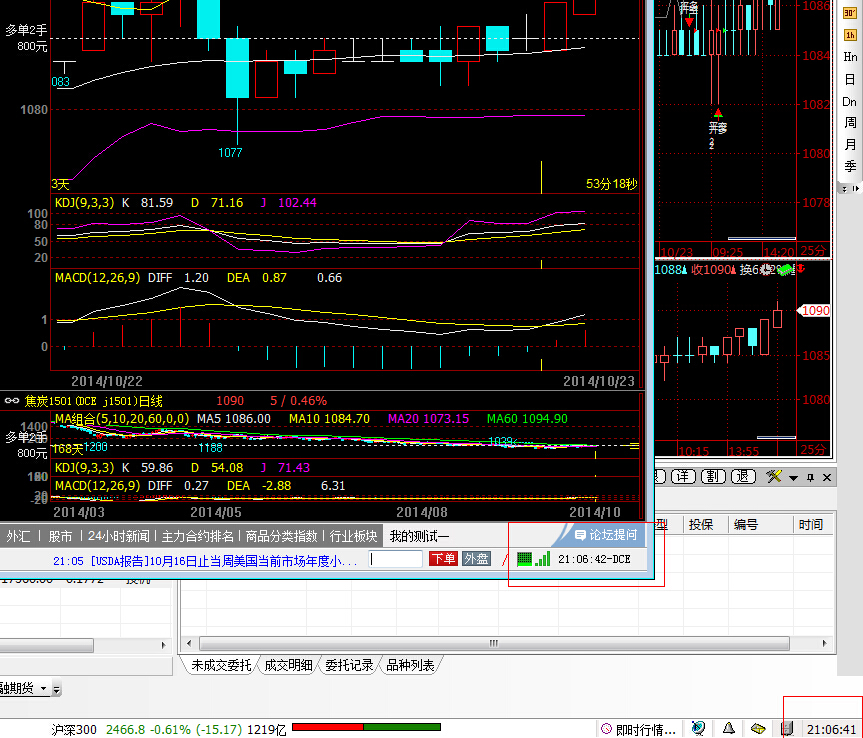Click the 1090 price tag on right chart
Image resolution: width=863 pixels, height=738 pixels.
[x=814, y=311]
